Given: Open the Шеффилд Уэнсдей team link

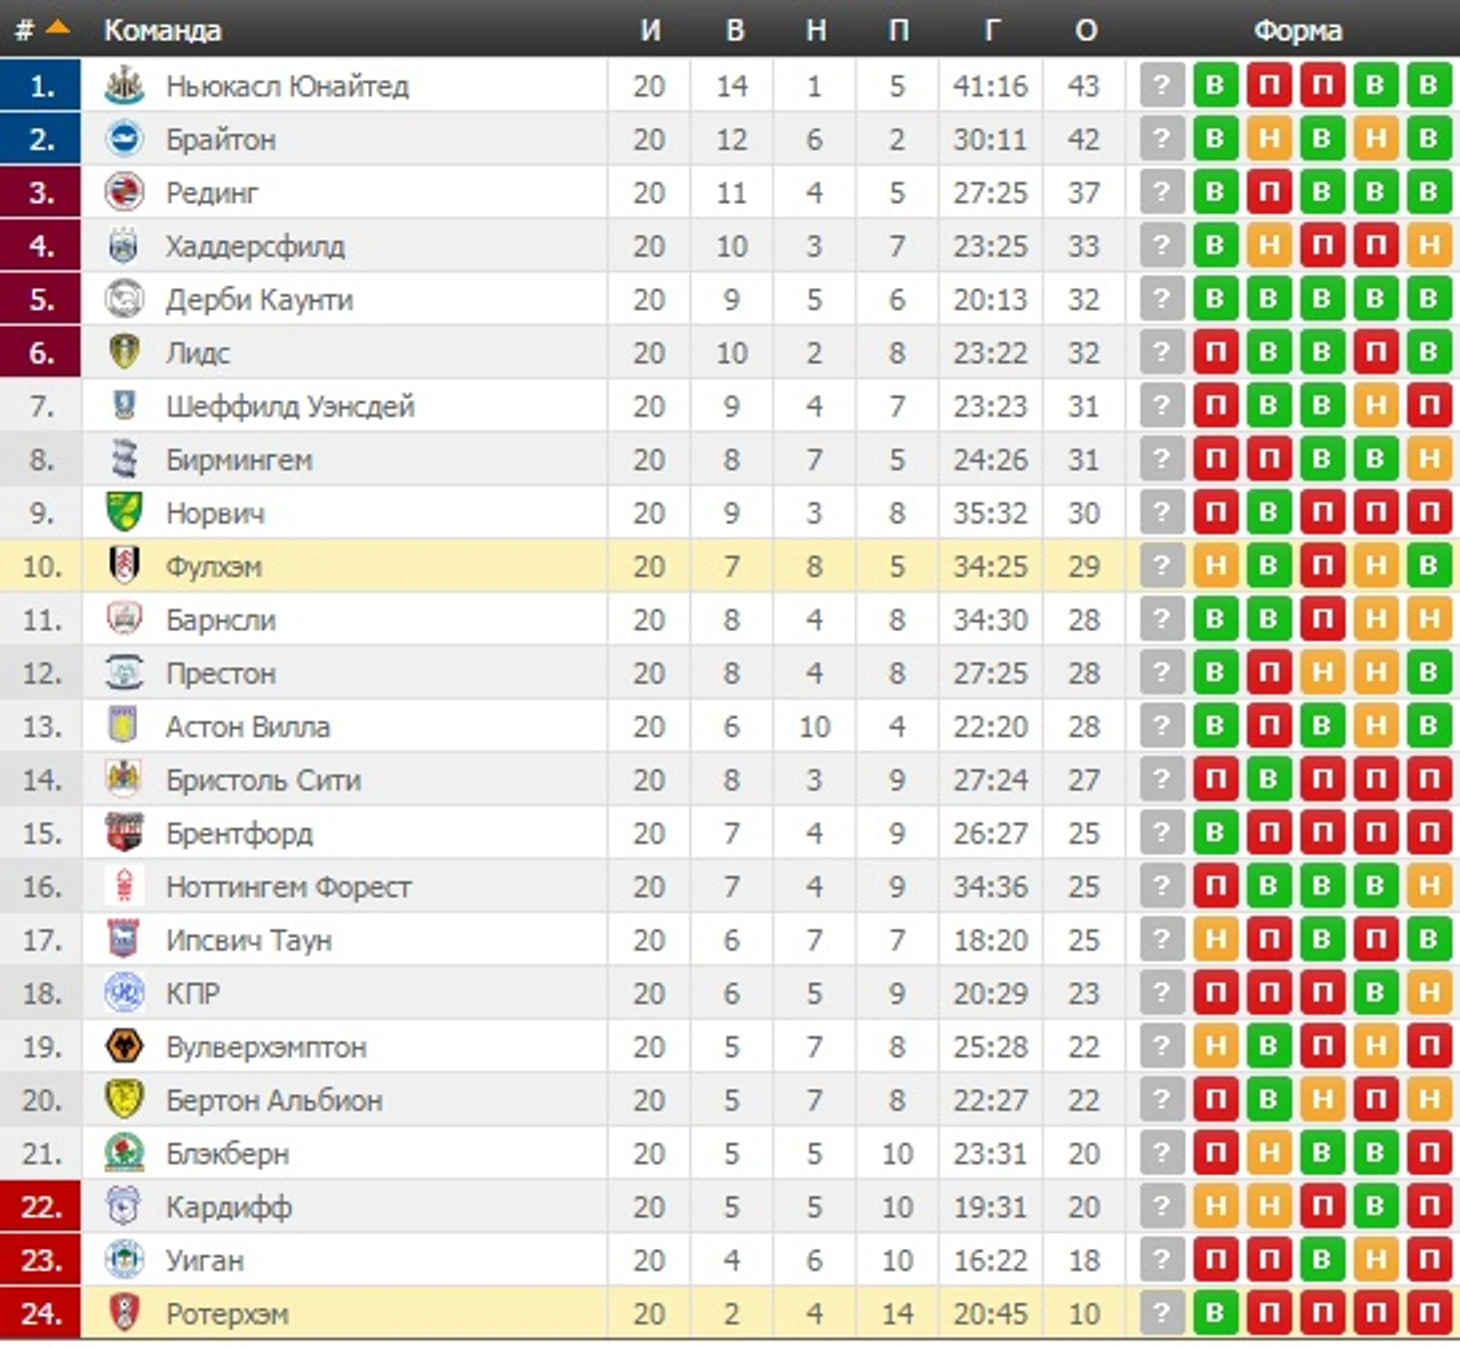Looking at the screenshot, I should pos(290,406).
